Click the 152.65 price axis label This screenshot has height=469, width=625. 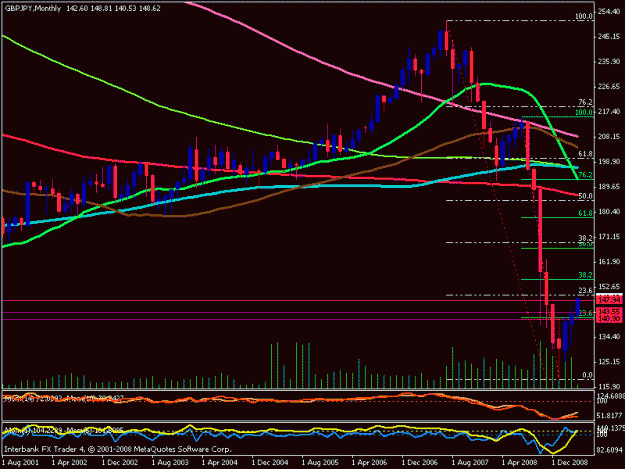(x=609, y=287)
